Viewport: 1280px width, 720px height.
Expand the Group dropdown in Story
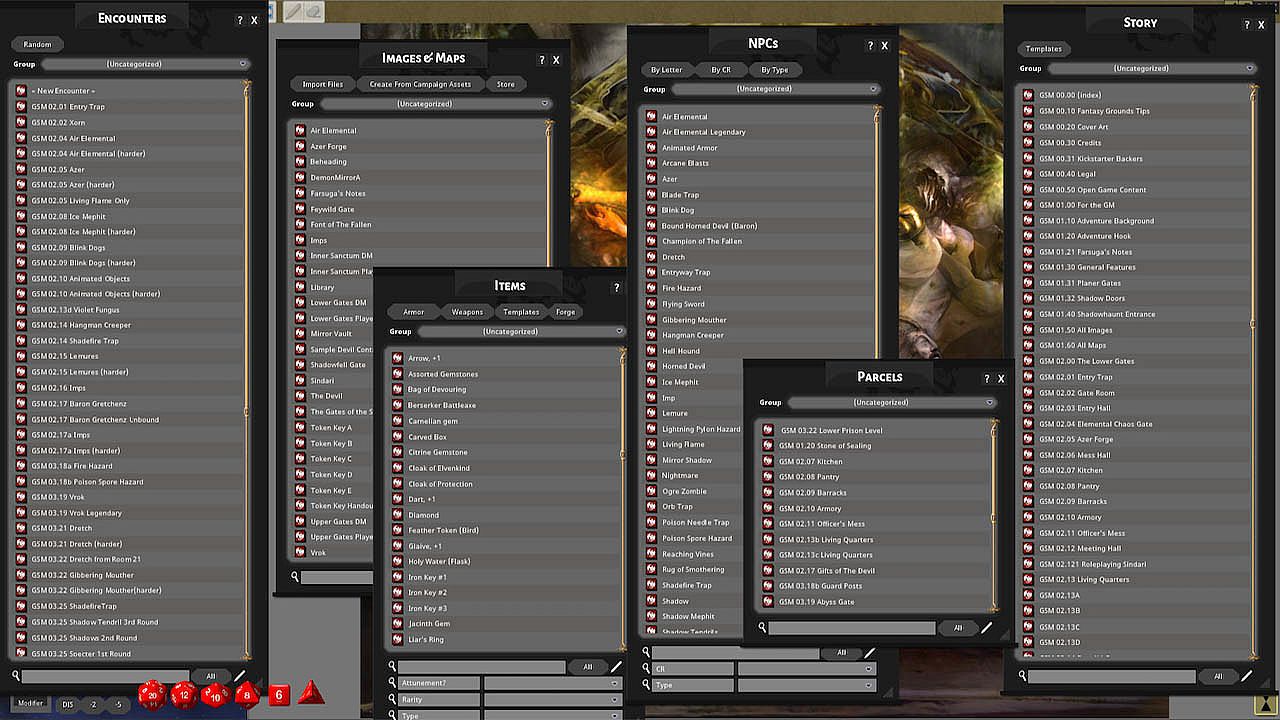pos(1154,68)
